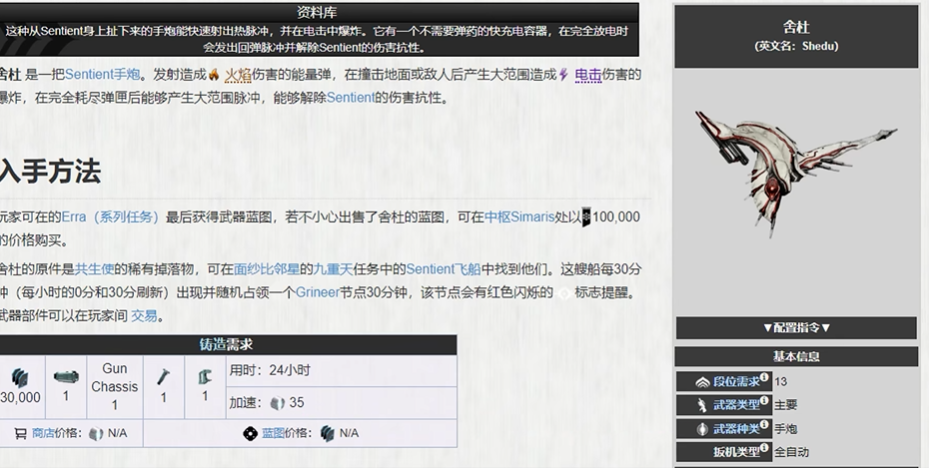
Task: Open the 蓝图 link in price row
Action: coord(273,433)
